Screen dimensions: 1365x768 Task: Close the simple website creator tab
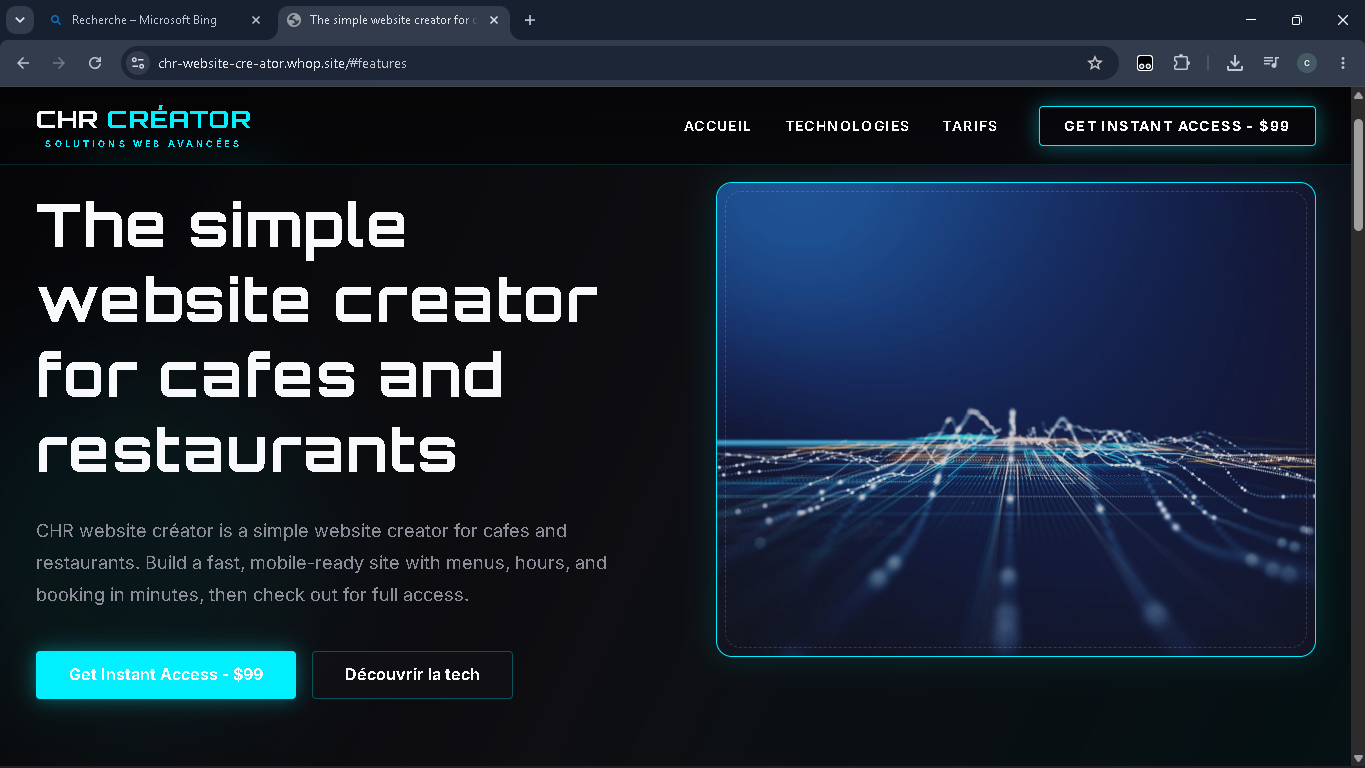493,20
